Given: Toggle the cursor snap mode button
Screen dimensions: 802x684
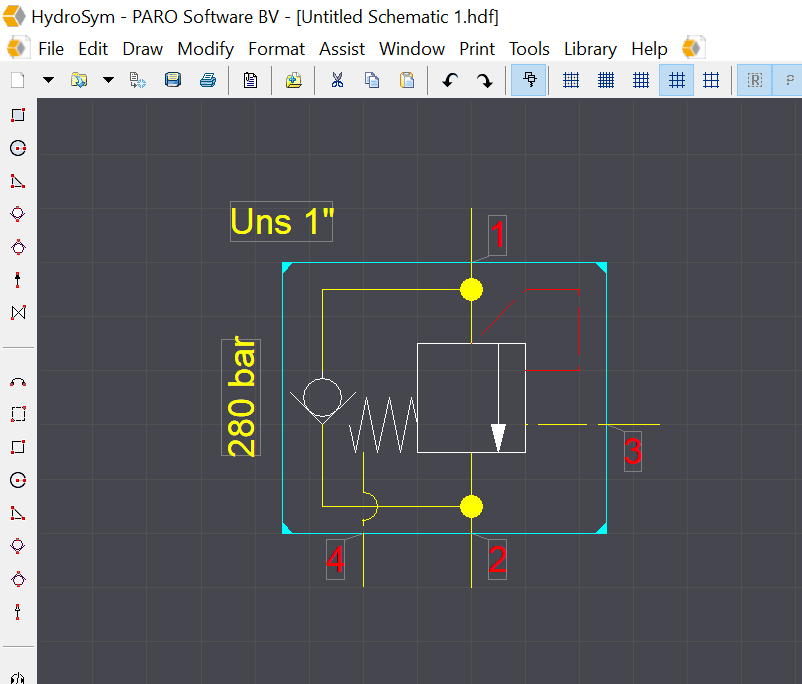Looking at the screenshot, I should tap(528, 80).
